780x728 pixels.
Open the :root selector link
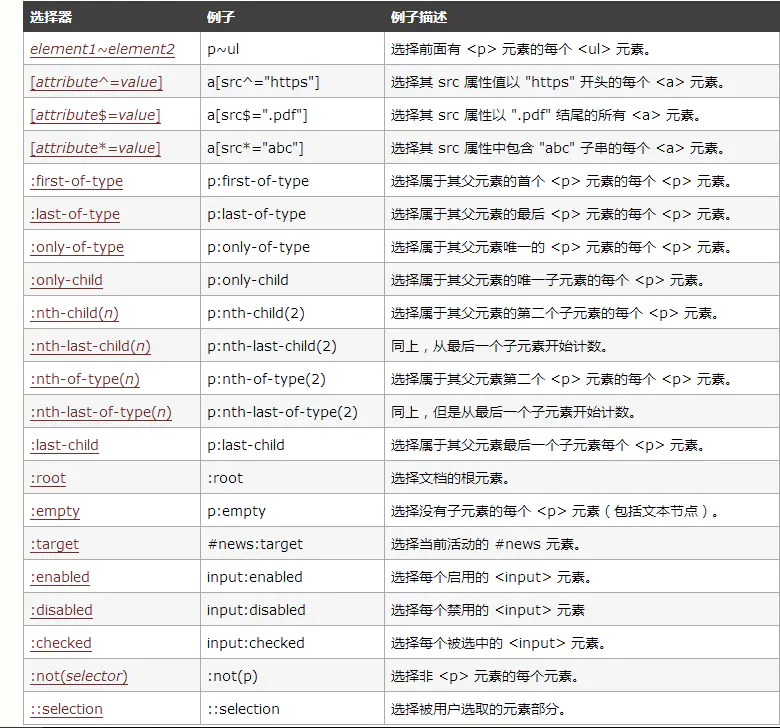[48, 478]
